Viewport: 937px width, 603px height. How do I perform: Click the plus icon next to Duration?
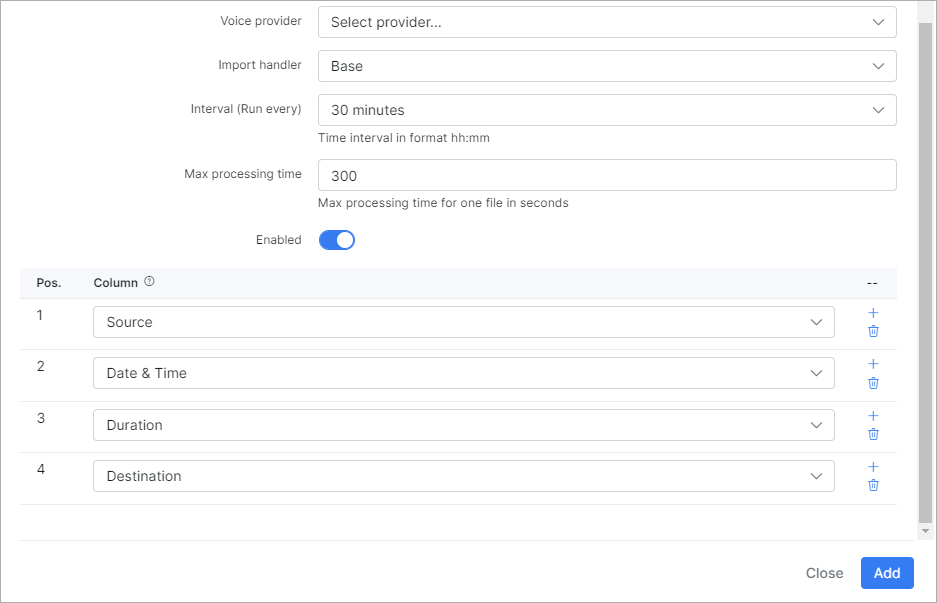[872, 416]
